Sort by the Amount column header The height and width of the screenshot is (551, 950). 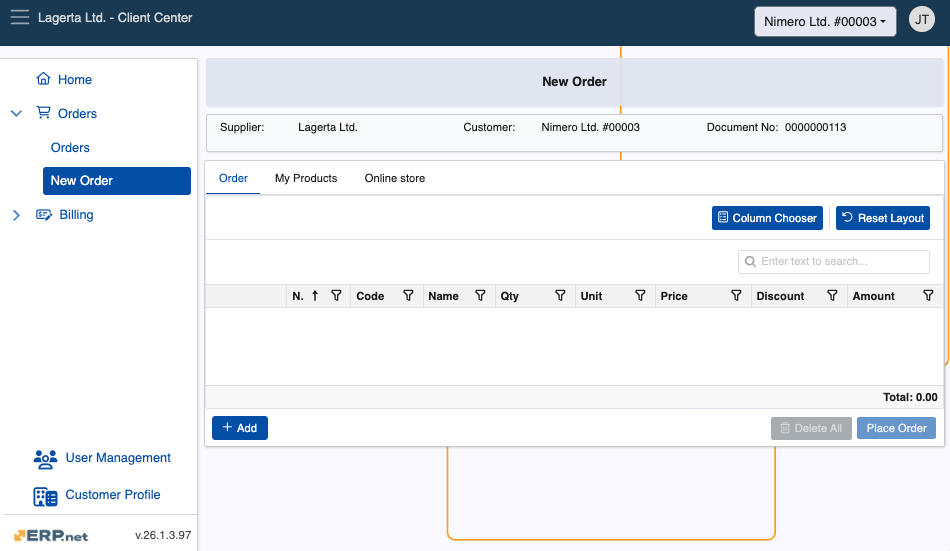pyautogui.click(x=874, y=296)
